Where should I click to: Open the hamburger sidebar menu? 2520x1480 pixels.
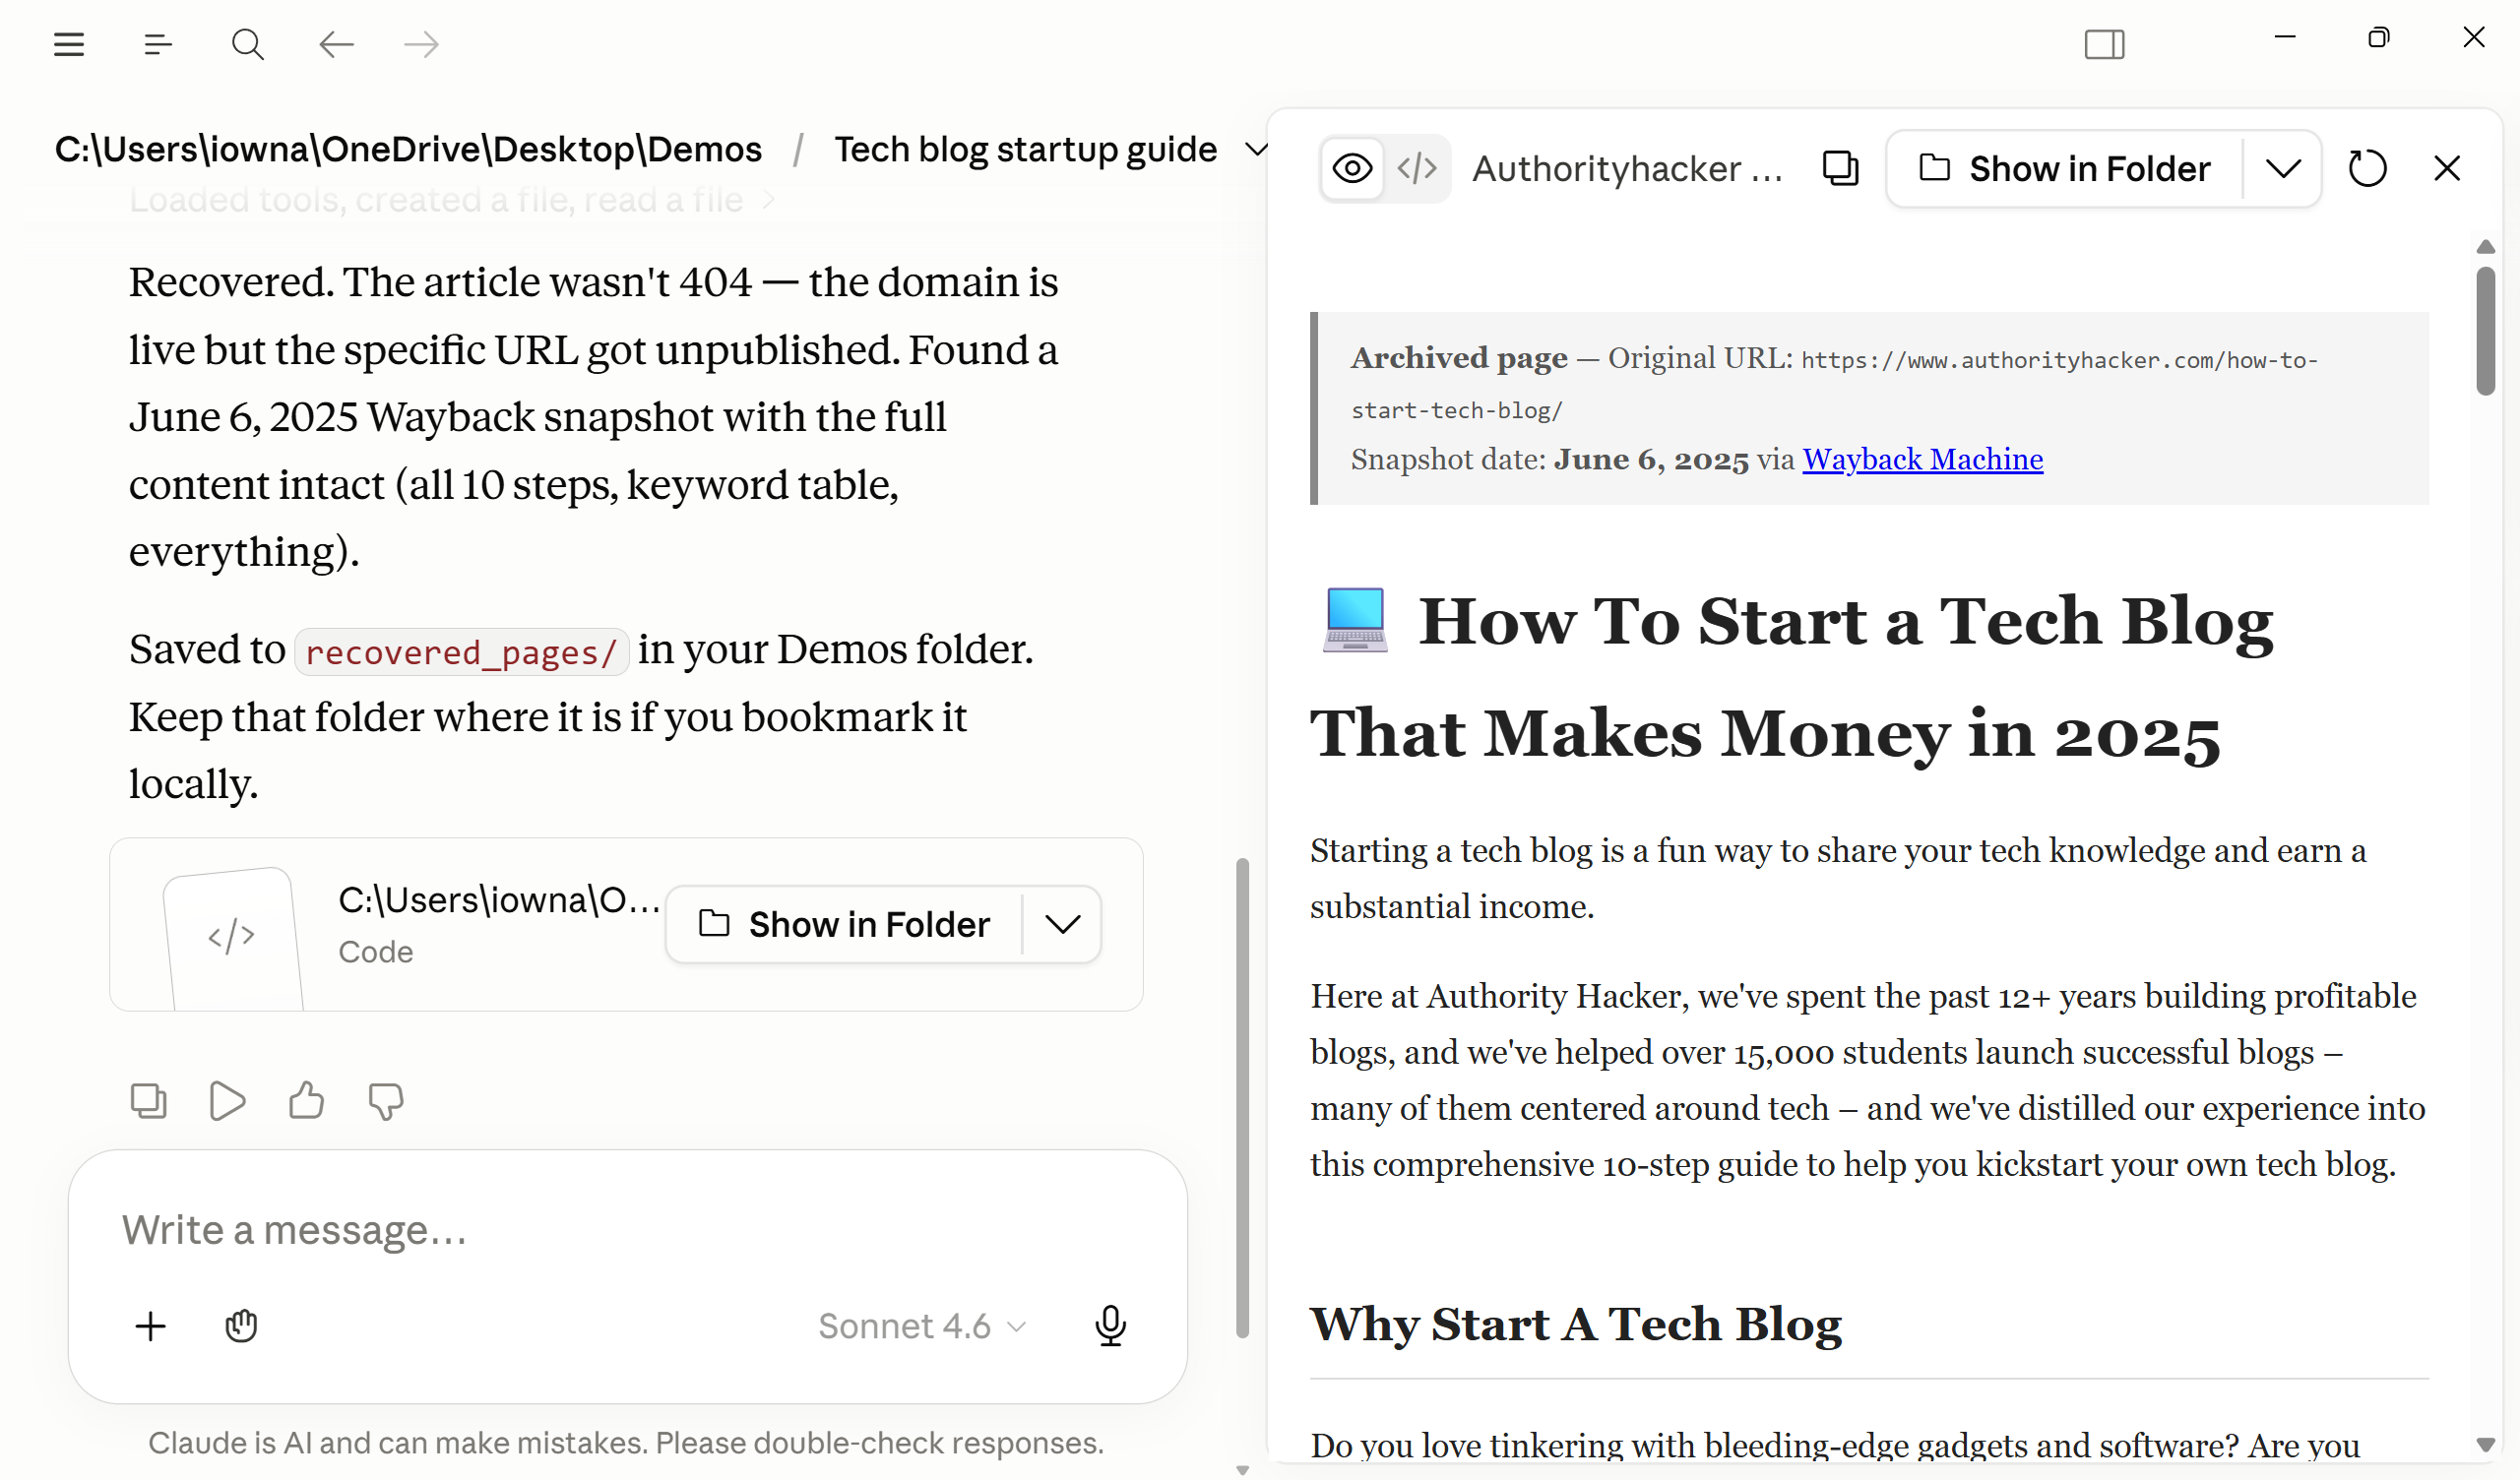69,45
